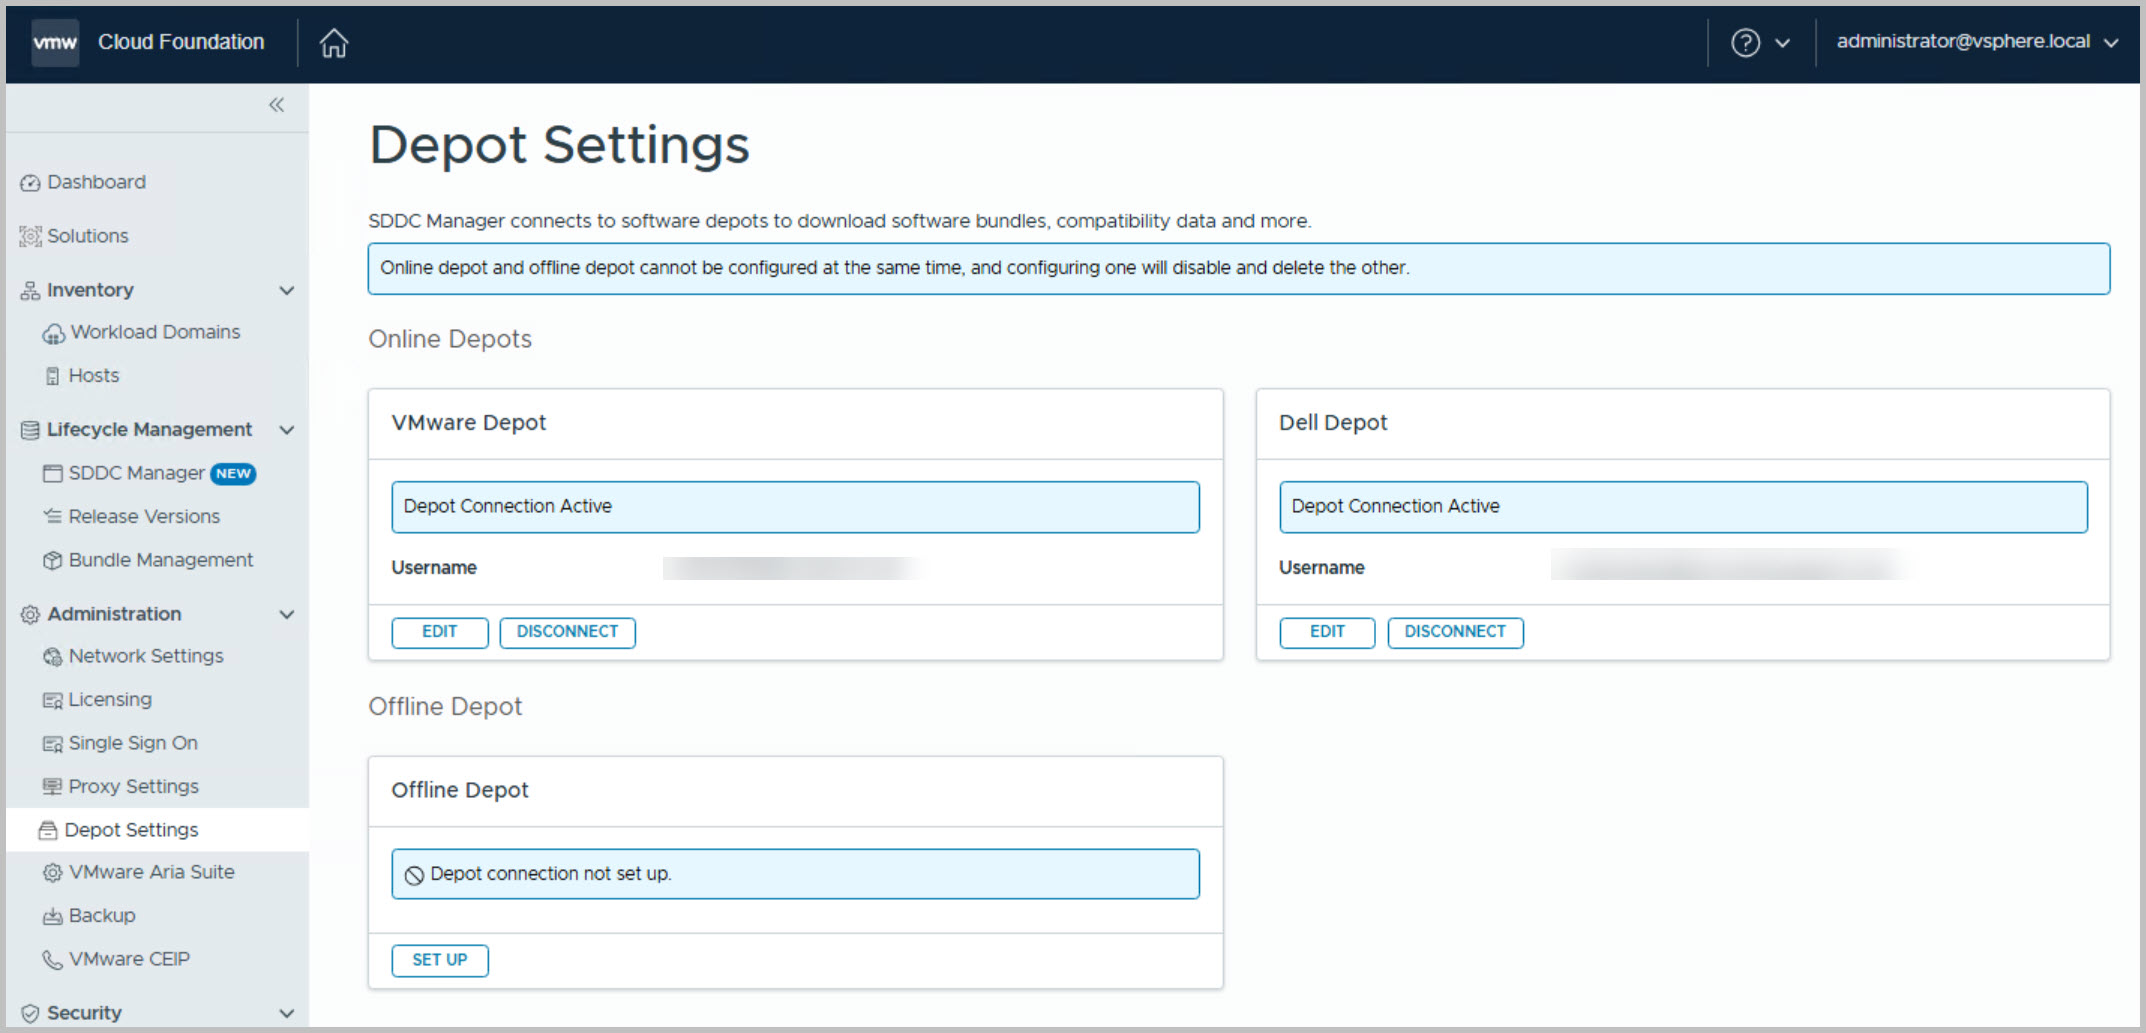Viewport: 2146px width, 1033px height.
Task: Select Release Versions in sidebar
Action: (x=144, y=517)
